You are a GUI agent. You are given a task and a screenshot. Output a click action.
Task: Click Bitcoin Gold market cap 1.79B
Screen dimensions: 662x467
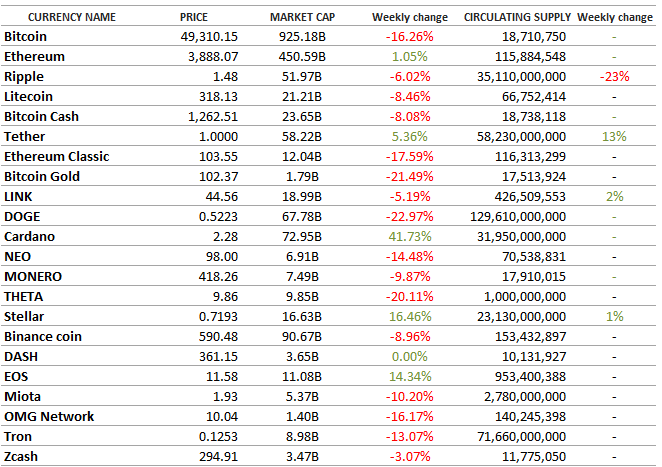(302, 176)
